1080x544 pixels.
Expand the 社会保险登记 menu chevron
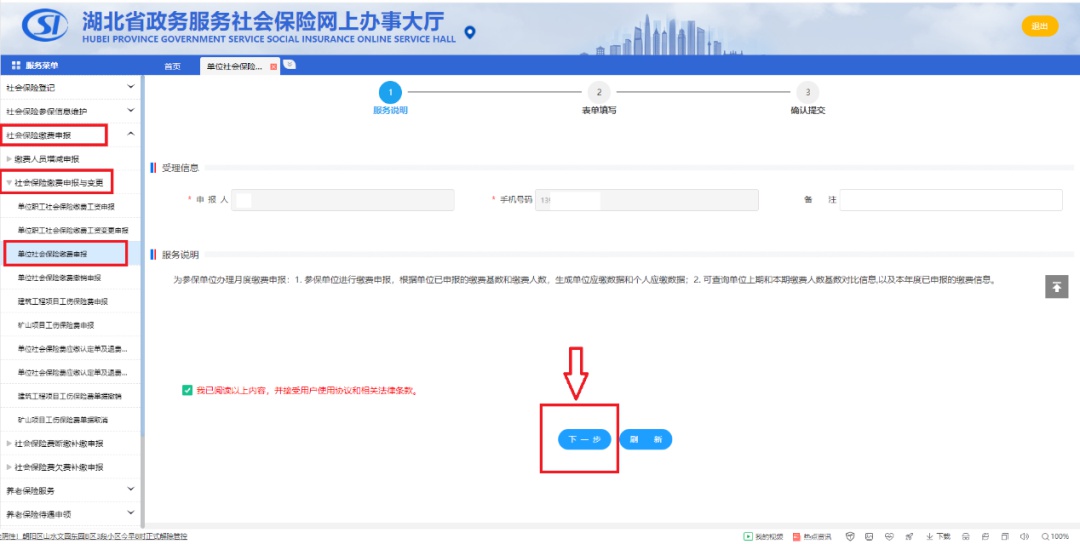point(131,87)
